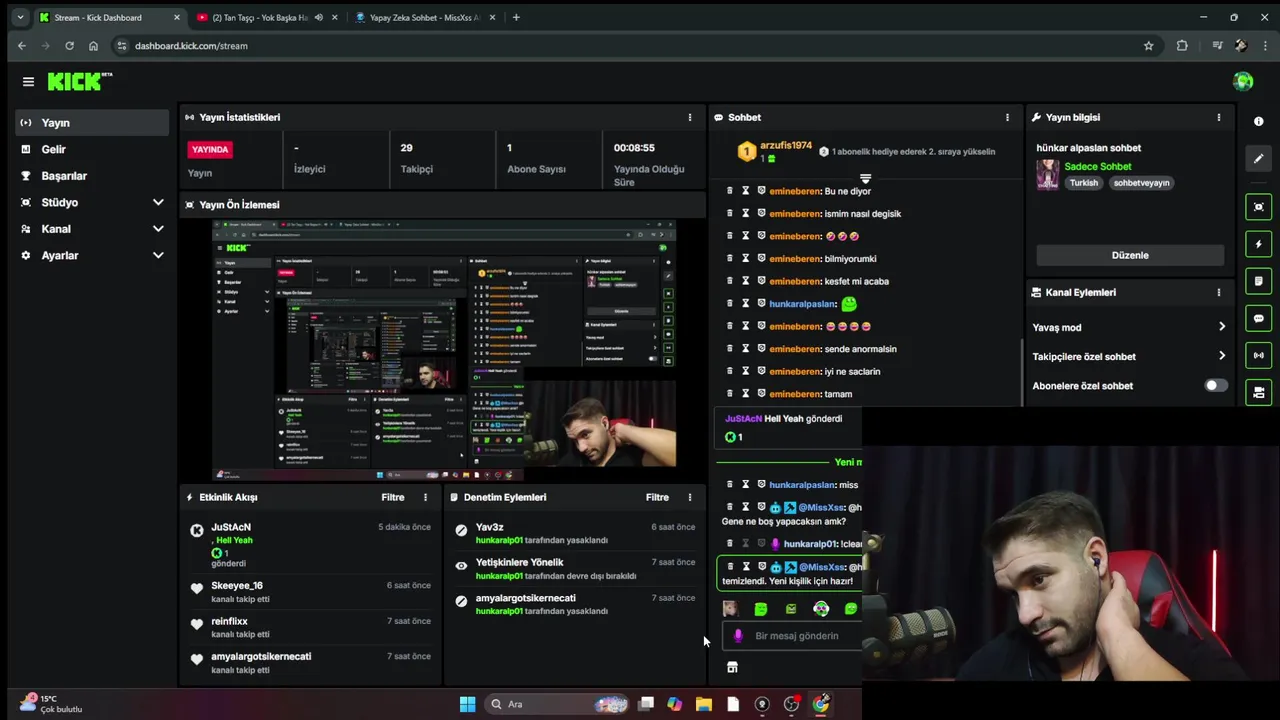The height and width of the screenshot is (720, 1280).
Task: Click the Denetim Eylemleri Filtre button
Action: click(x=657, y=497)
